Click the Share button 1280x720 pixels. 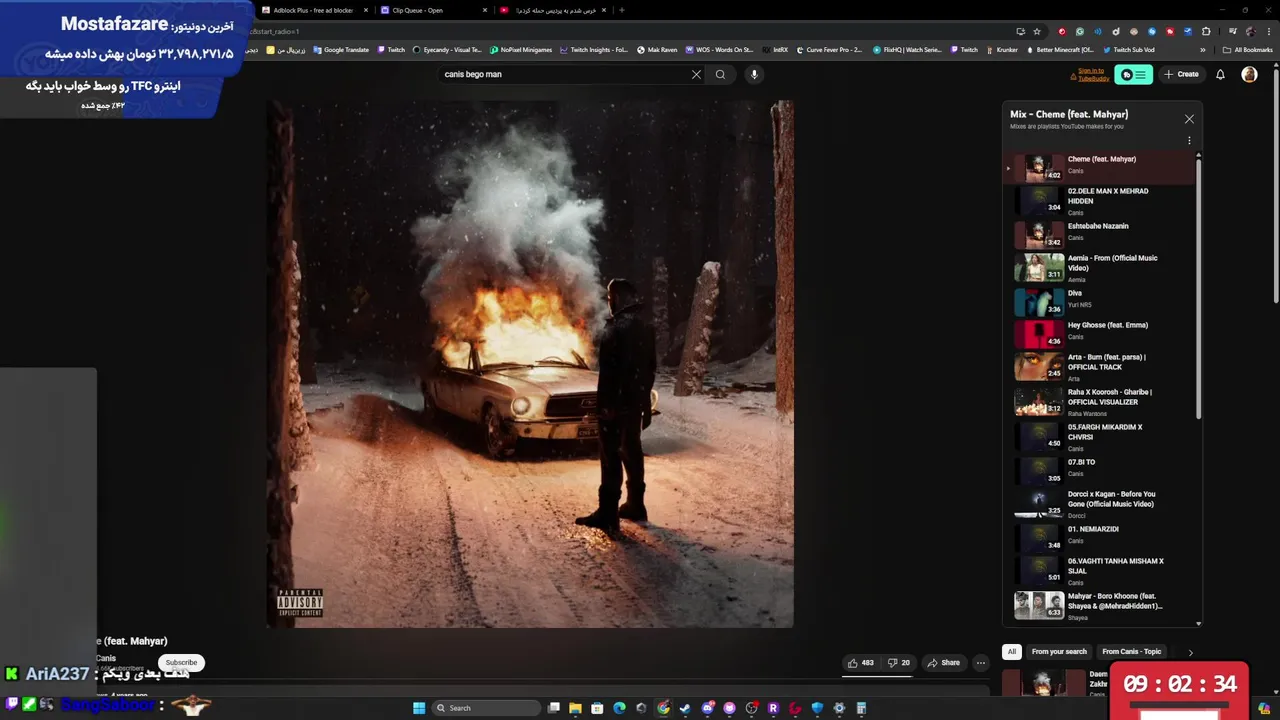click(943, 662)
